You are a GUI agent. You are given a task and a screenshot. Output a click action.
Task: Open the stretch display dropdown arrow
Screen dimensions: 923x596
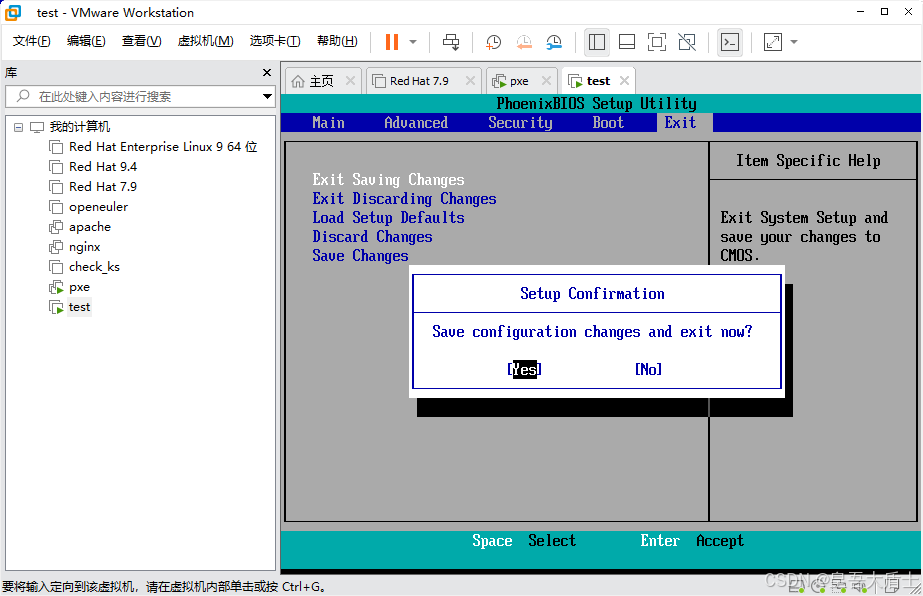point(794,42)
